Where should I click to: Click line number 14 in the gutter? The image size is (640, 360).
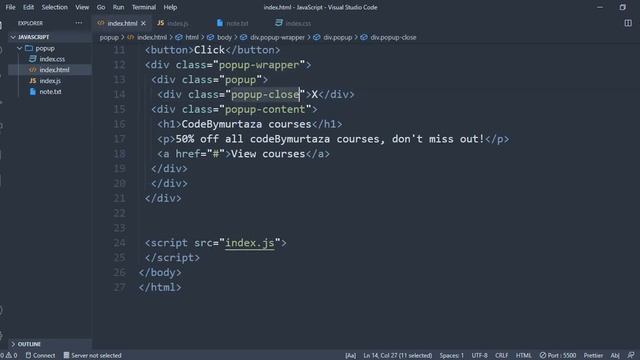[119, 94]
